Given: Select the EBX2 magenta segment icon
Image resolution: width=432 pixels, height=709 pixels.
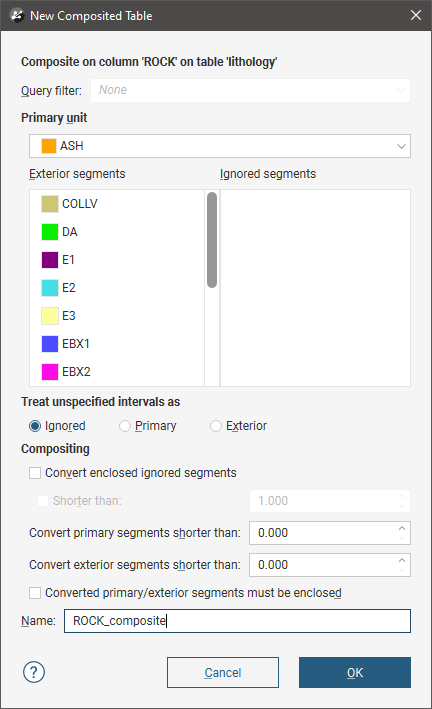Looking at the screenshot, I should tap(50, 372).
